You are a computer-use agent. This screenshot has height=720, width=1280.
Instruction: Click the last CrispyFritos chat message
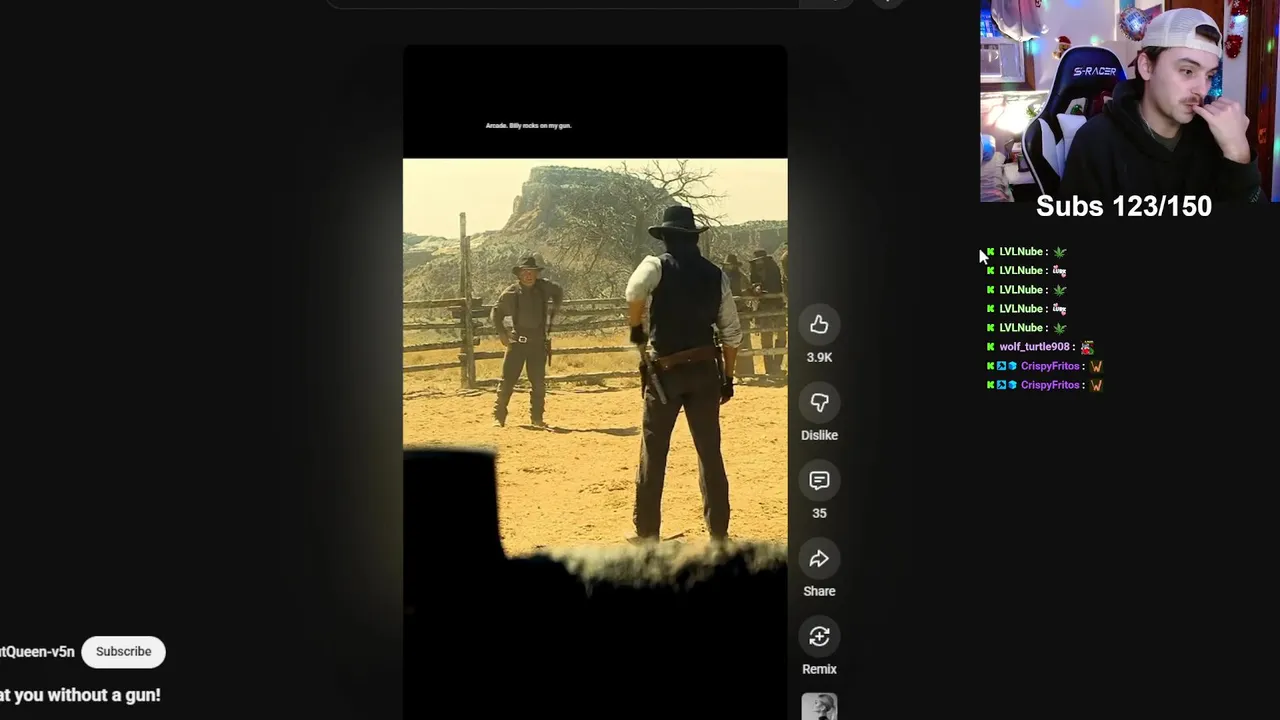(1045, 385)
